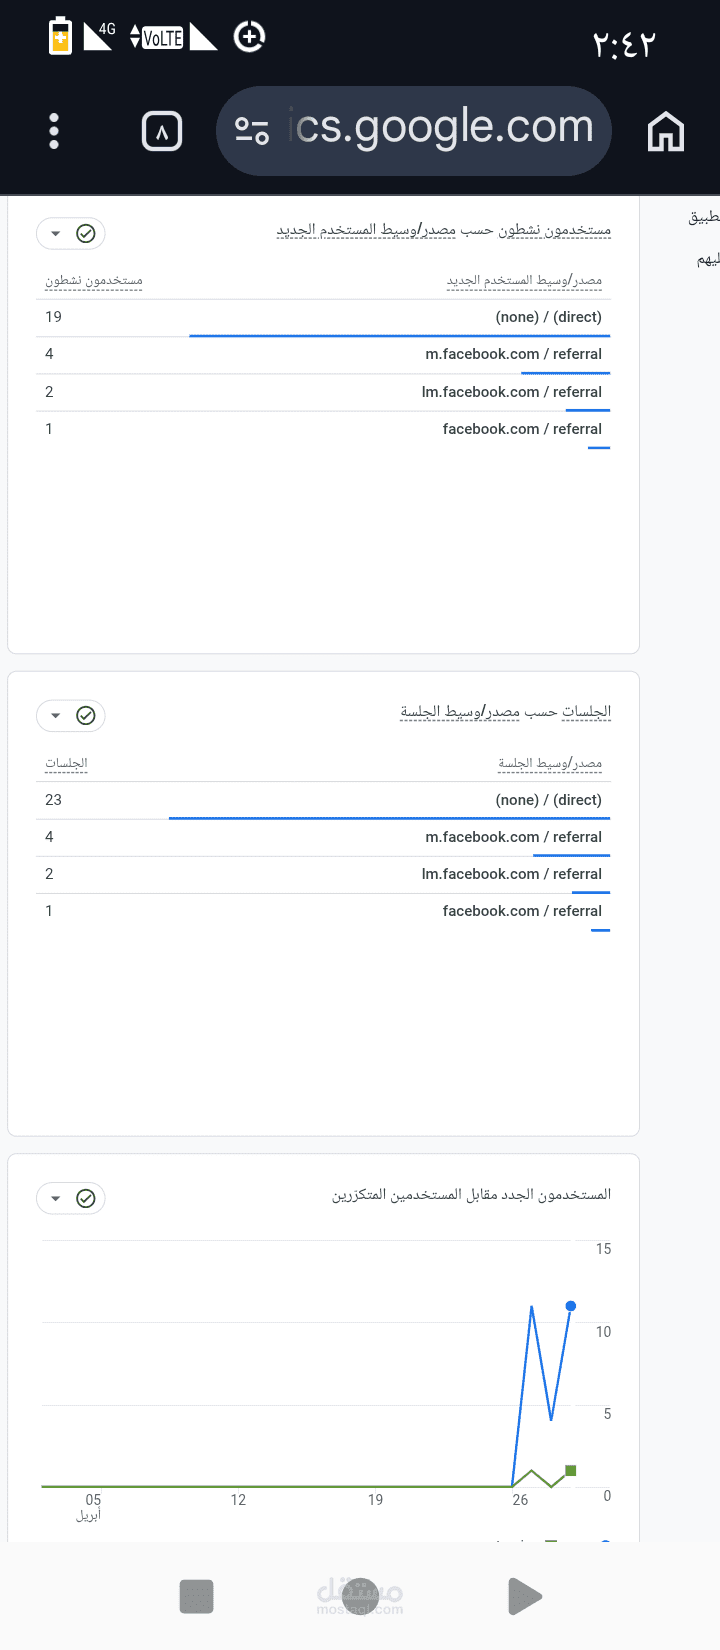
Task: Go to Chrome home page icon
Action: click(666, 131)
